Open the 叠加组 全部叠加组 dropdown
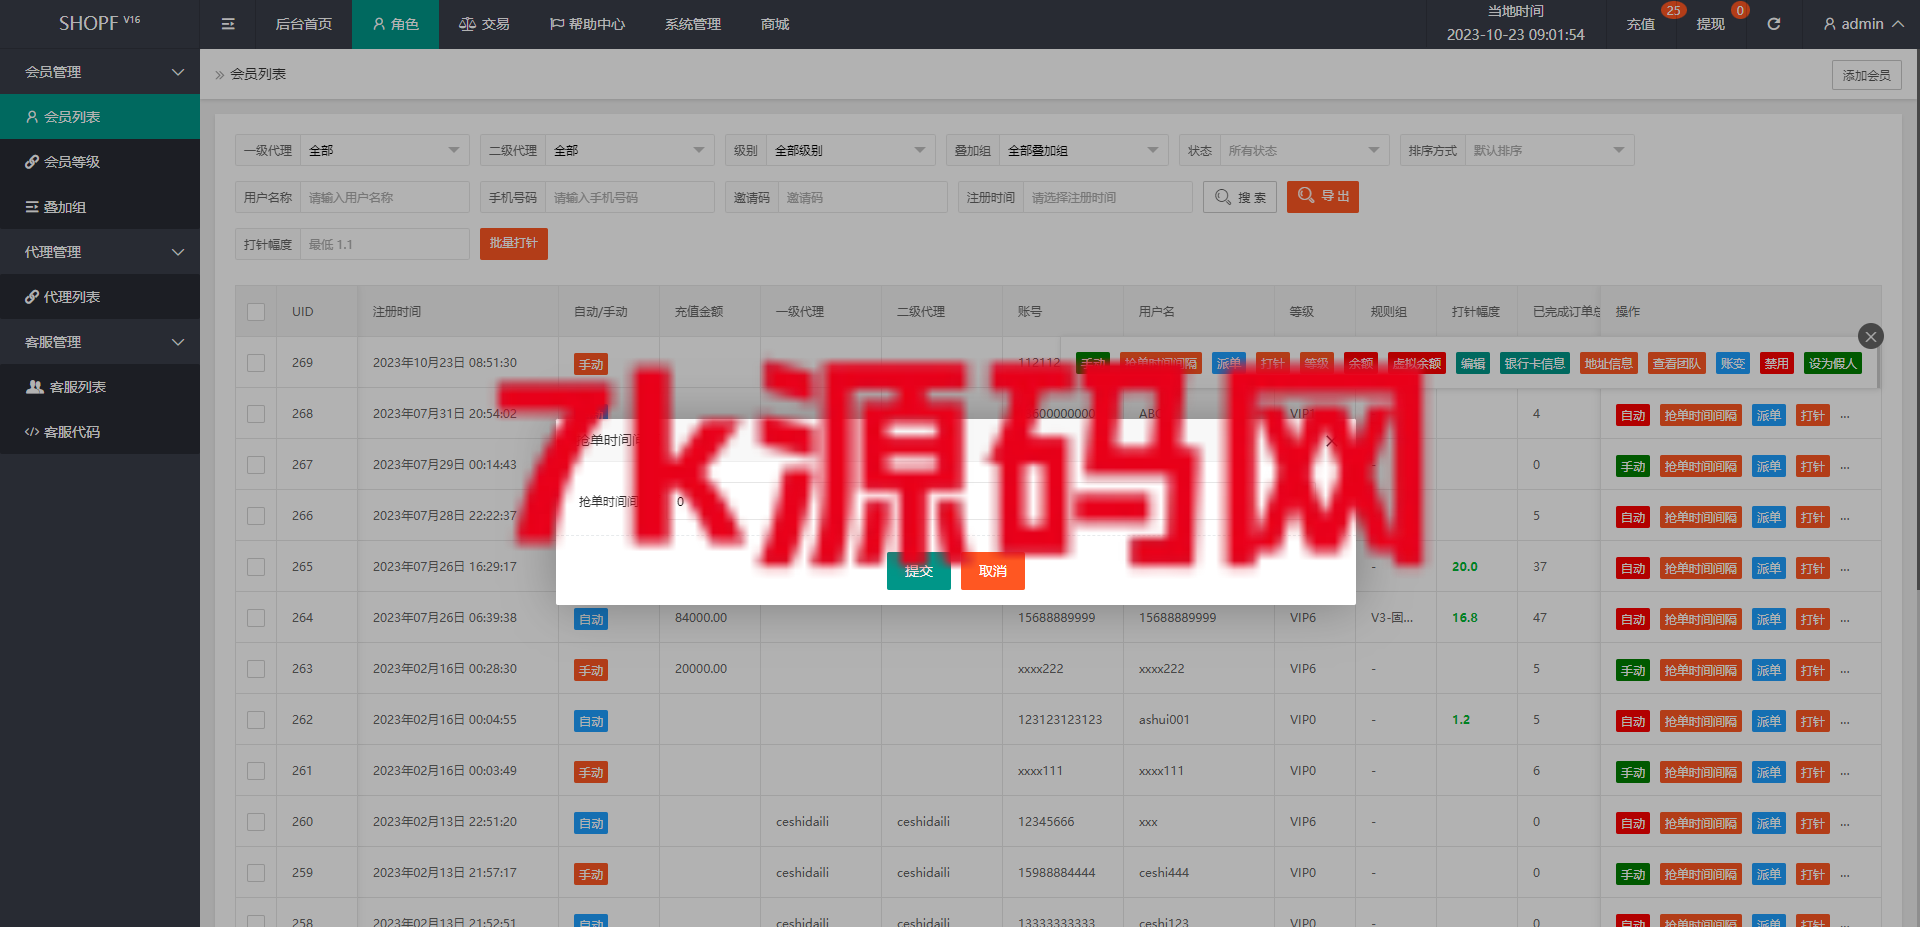Screen dimensions: 1920x927 1084,150
